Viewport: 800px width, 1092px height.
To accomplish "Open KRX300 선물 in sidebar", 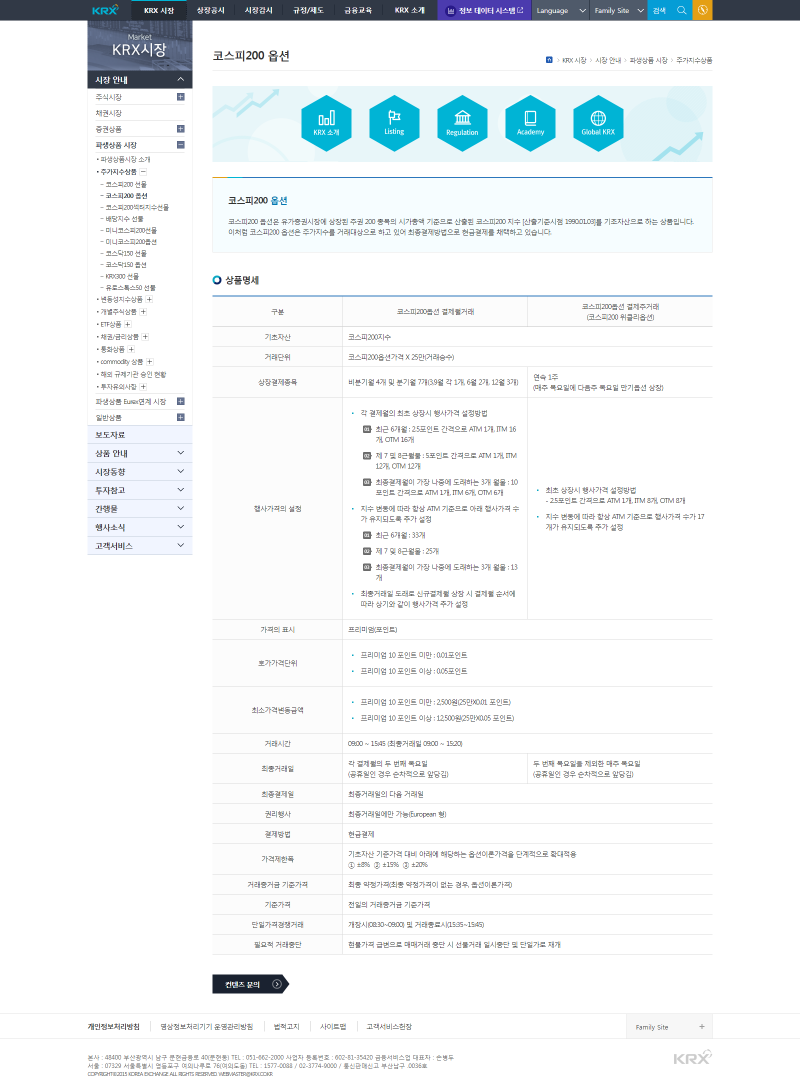I will [123, 276].
